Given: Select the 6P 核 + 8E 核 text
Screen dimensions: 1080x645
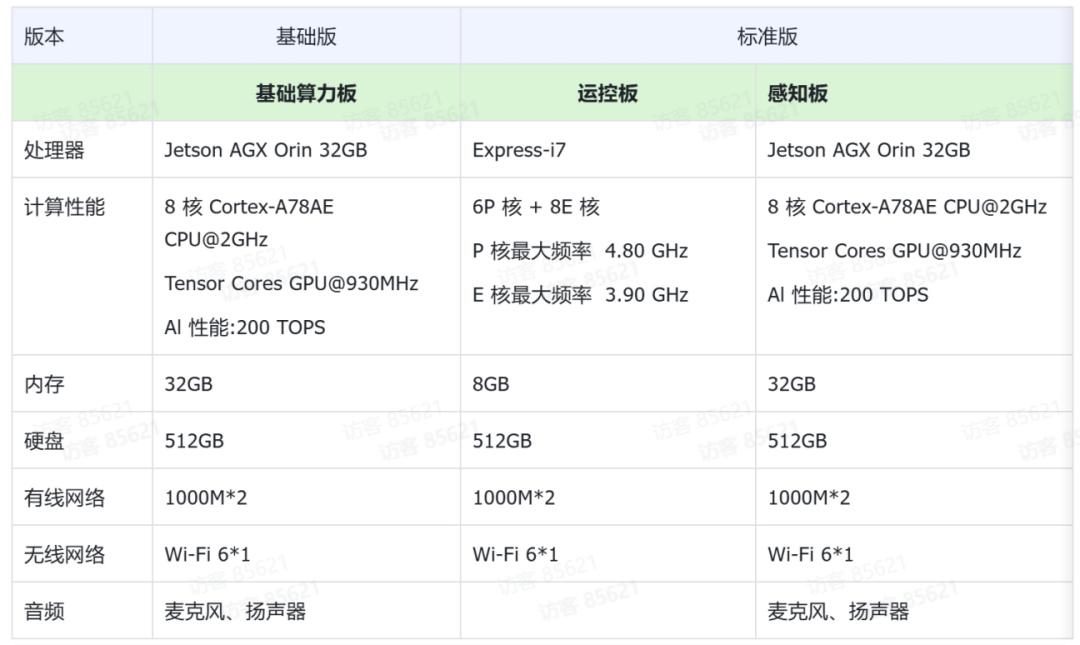Looking at the screenshot, I should 536,207.
